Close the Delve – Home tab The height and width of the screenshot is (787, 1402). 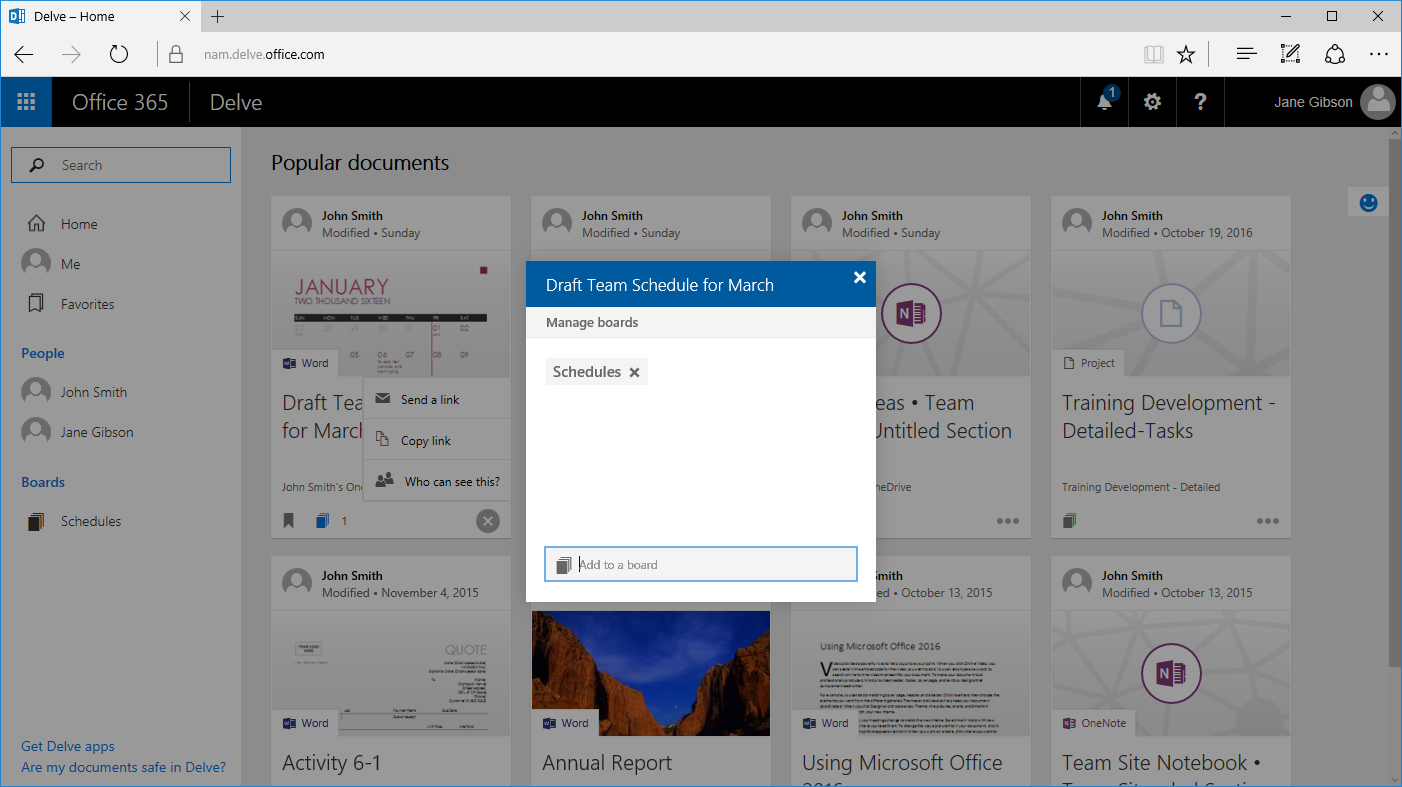(185, 16)
